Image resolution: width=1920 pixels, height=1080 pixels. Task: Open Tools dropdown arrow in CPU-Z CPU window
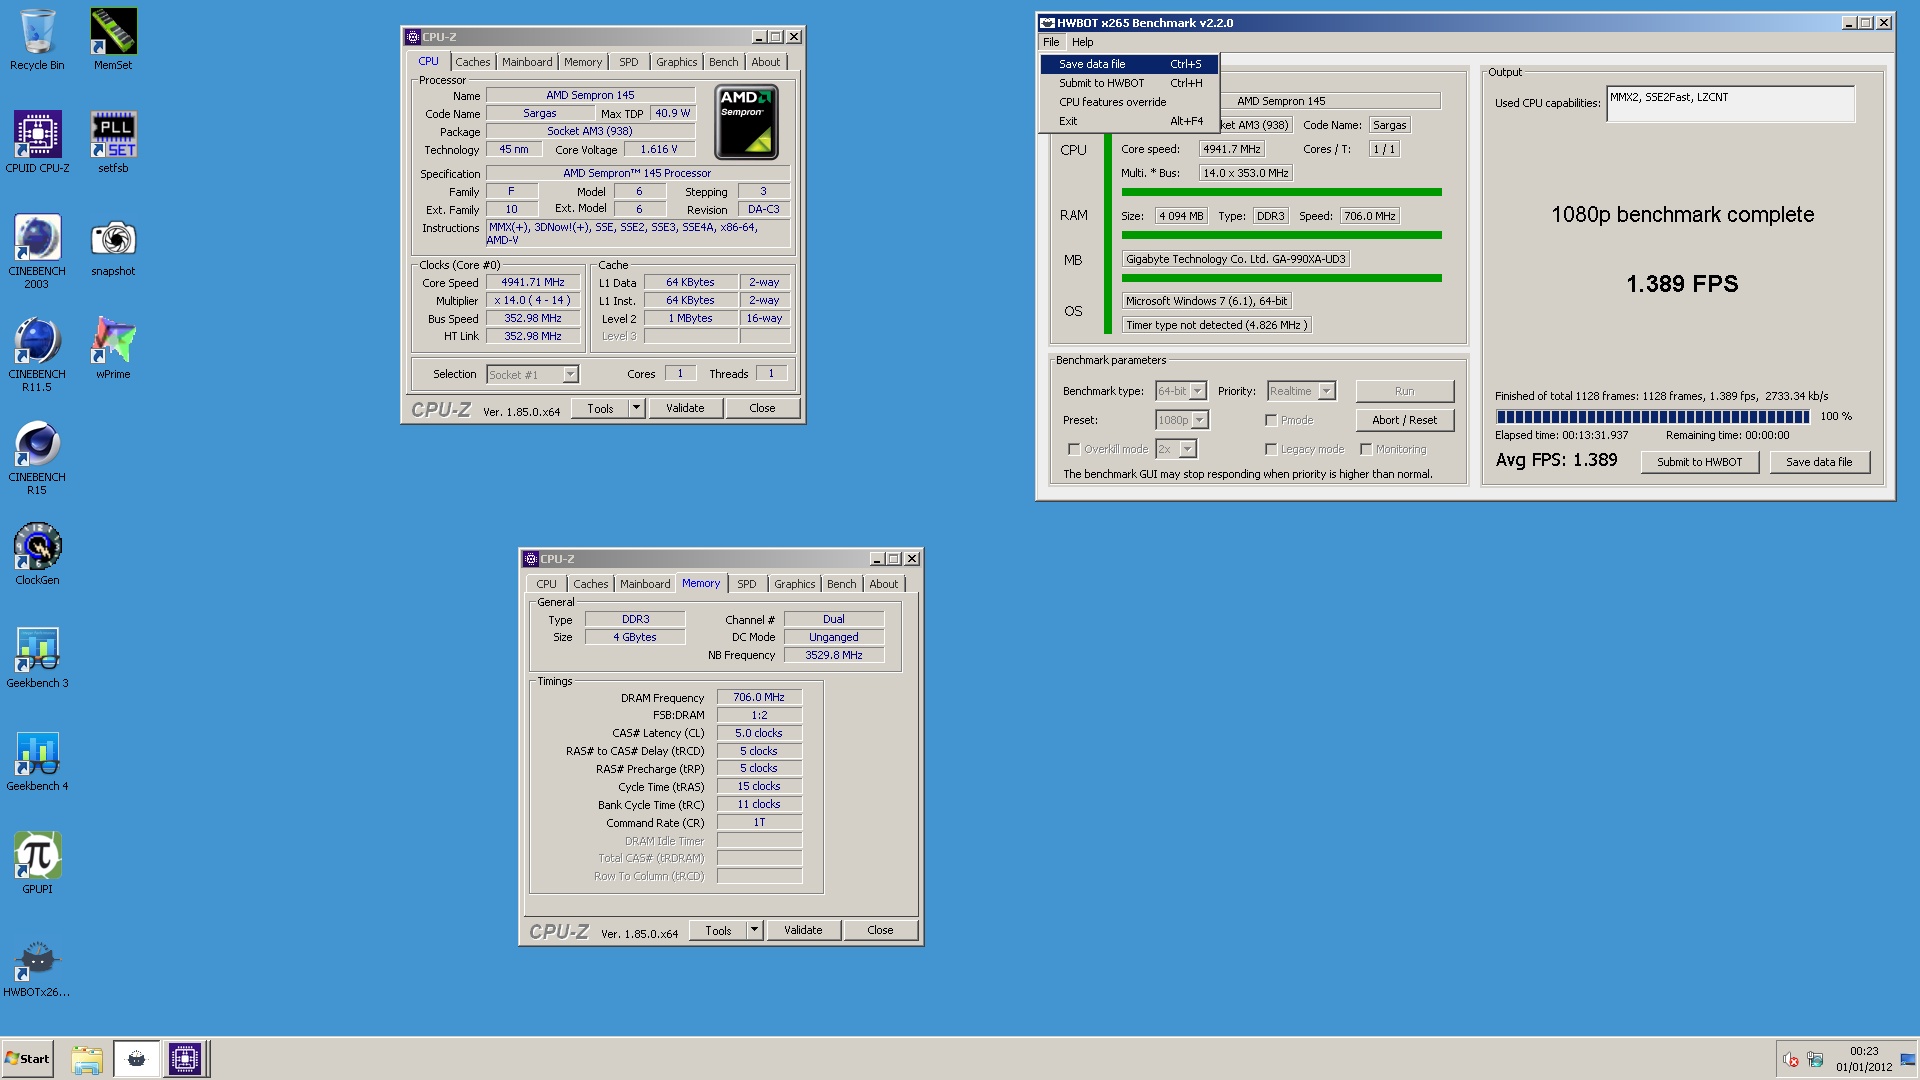click(x=636, y=408)
